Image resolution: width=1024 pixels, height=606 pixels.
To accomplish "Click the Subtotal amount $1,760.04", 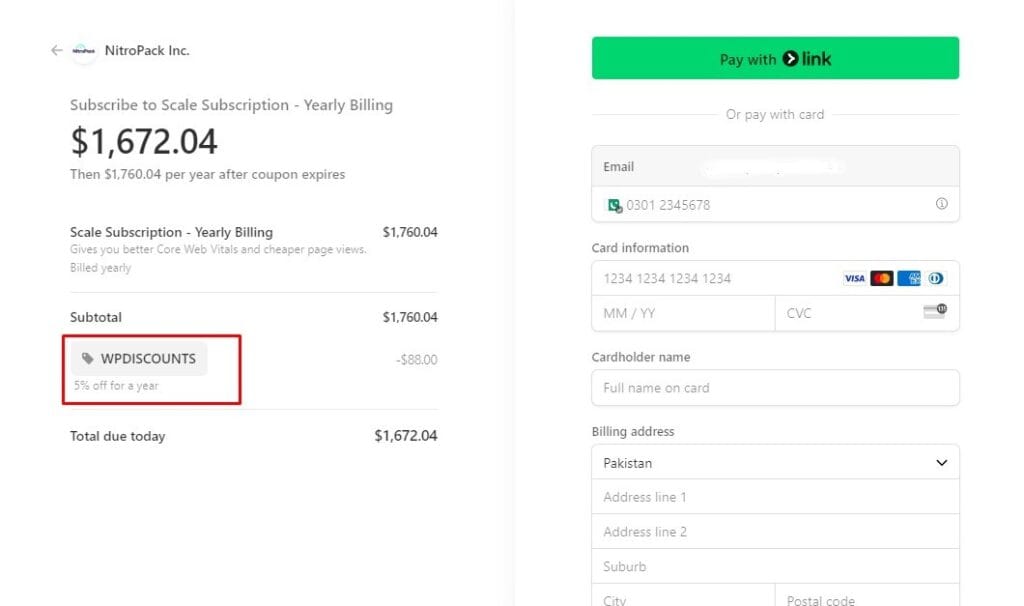I will [410, 317].
